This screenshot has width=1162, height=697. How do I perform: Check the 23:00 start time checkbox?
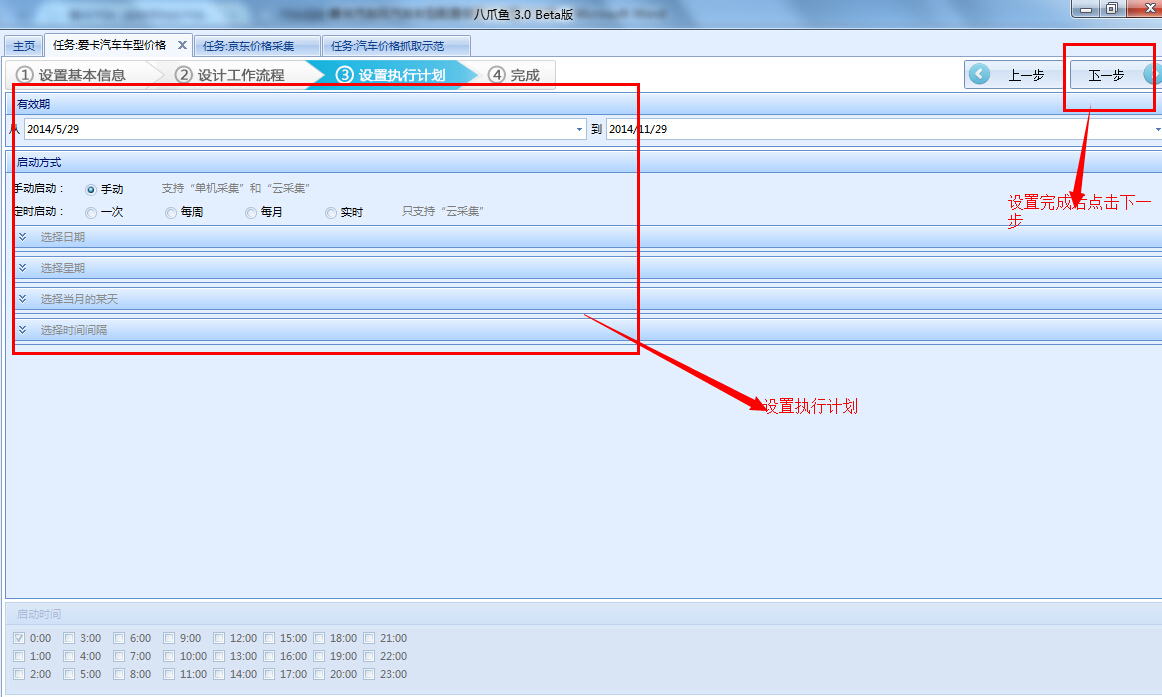[369, 674]
